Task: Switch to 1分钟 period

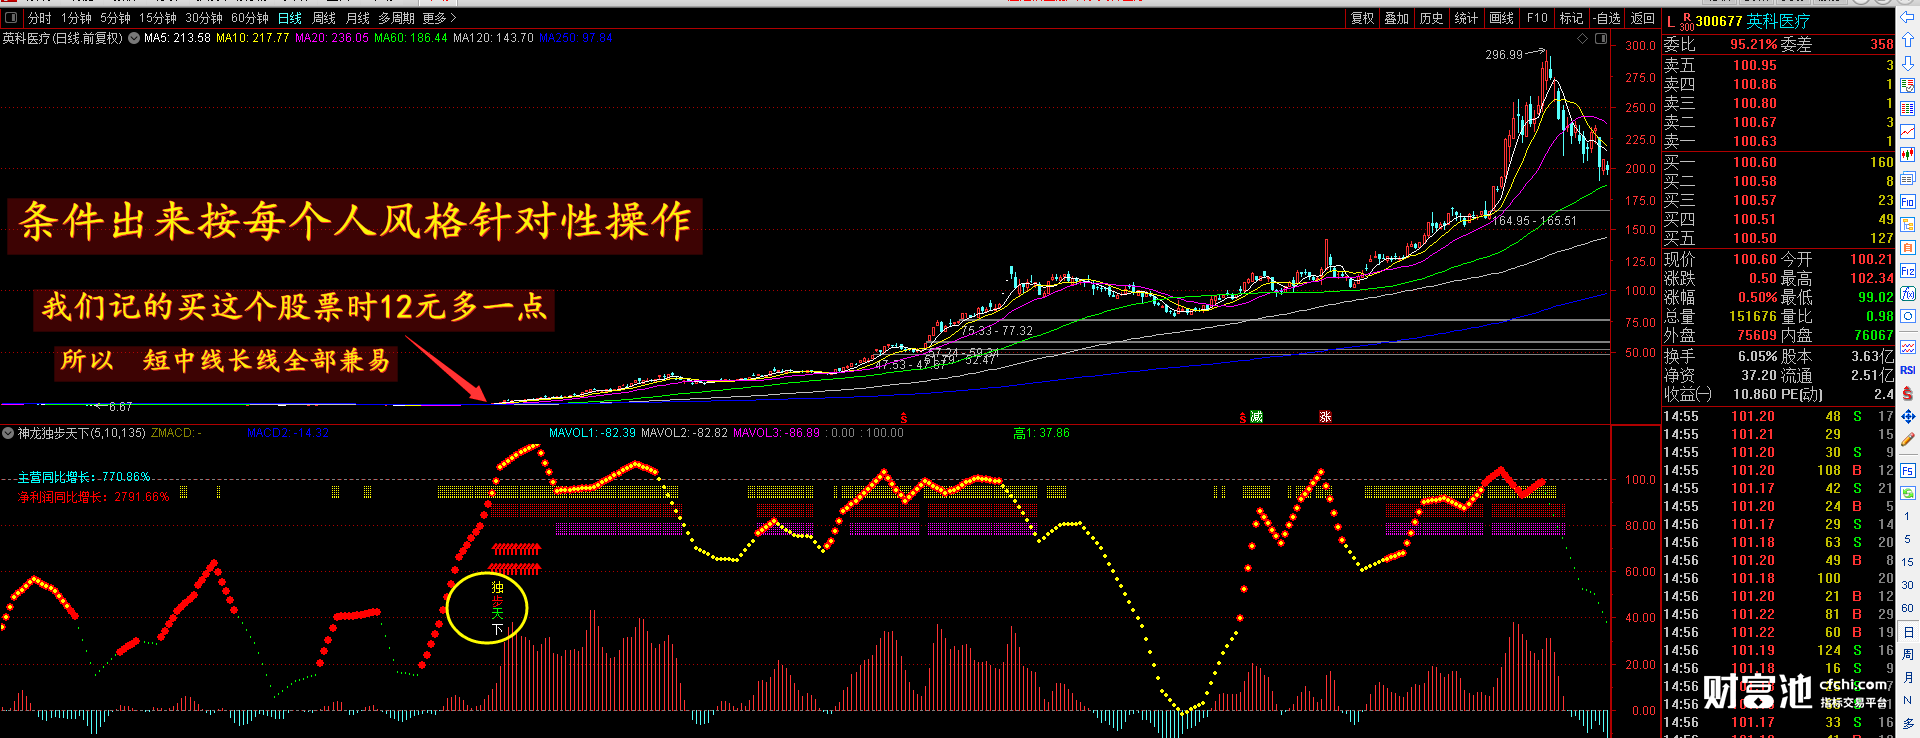Action: click(x=76, y=18)
